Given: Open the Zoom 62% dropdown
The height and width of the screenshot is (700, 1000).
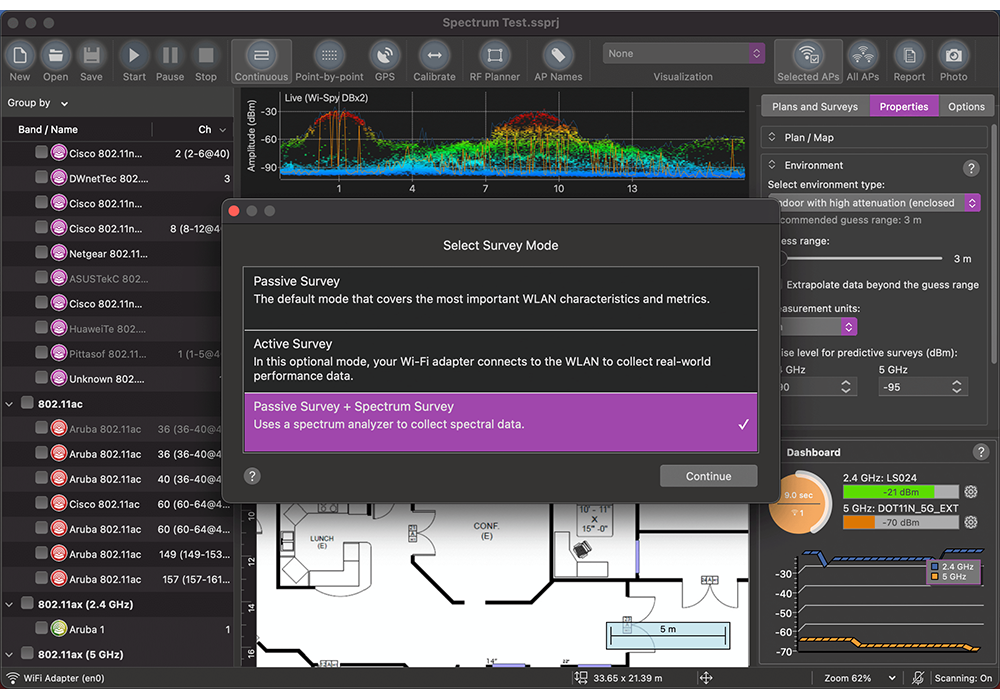Looking at the screenshot, I should tap(859, 678).
